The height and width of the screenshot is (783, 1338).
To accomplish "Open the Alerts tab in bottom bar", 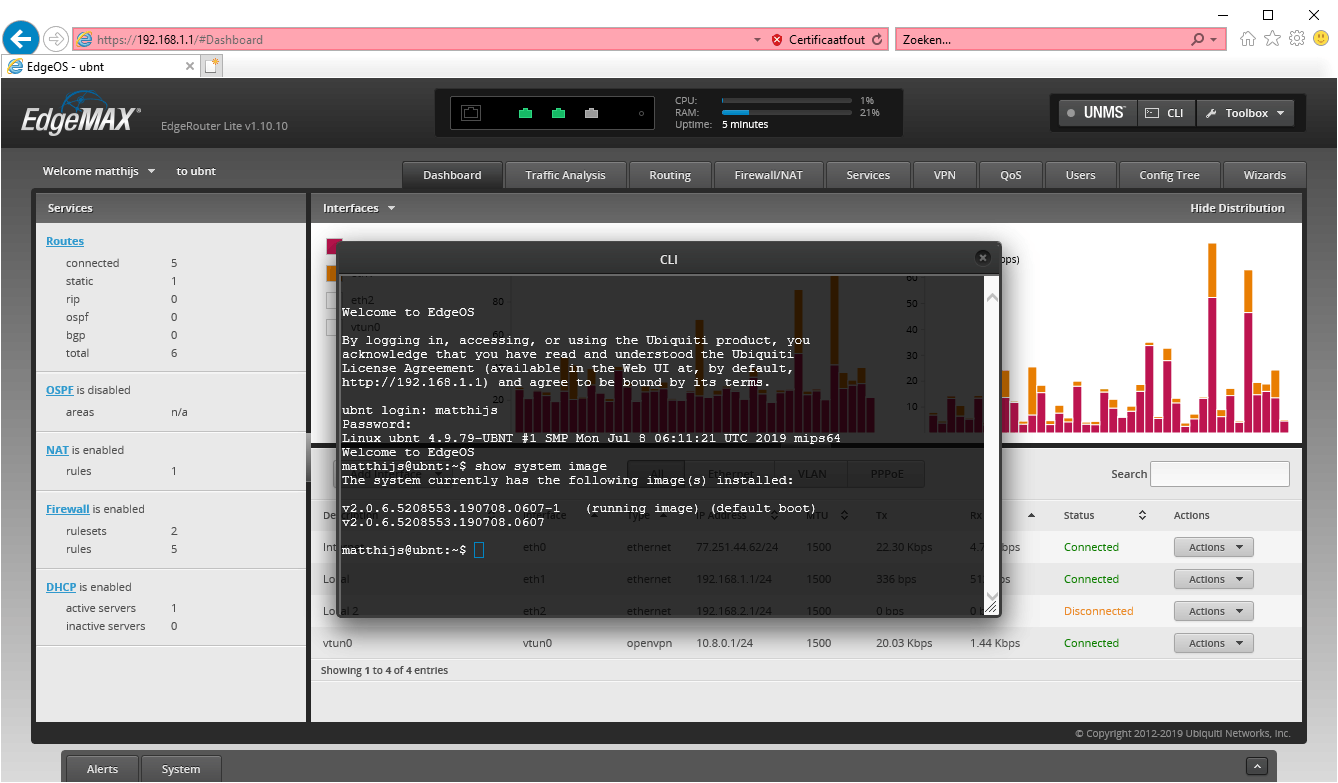I will pyautogui.click(x=102, y=769).
